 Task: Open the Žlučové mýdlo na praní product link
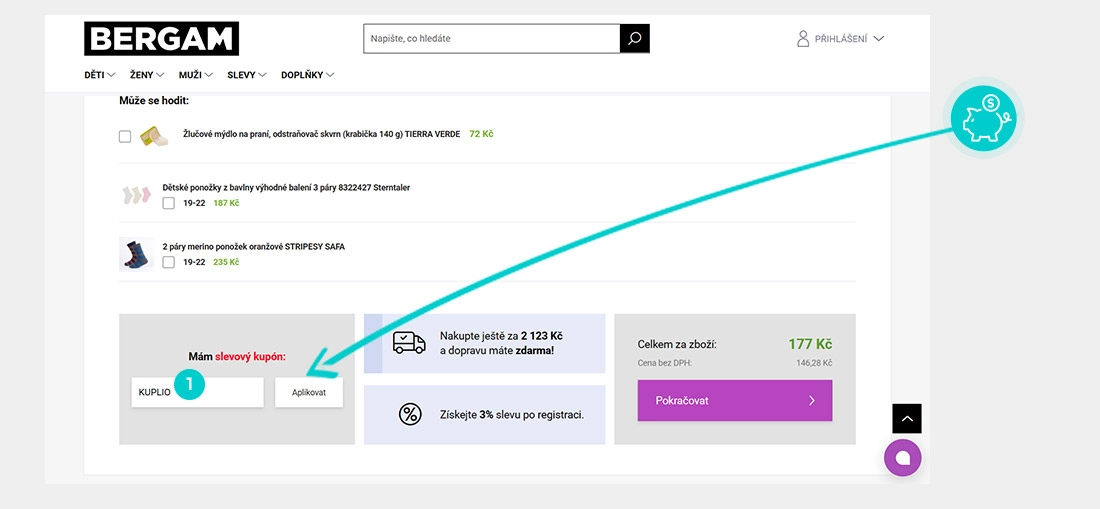point(321,133)
